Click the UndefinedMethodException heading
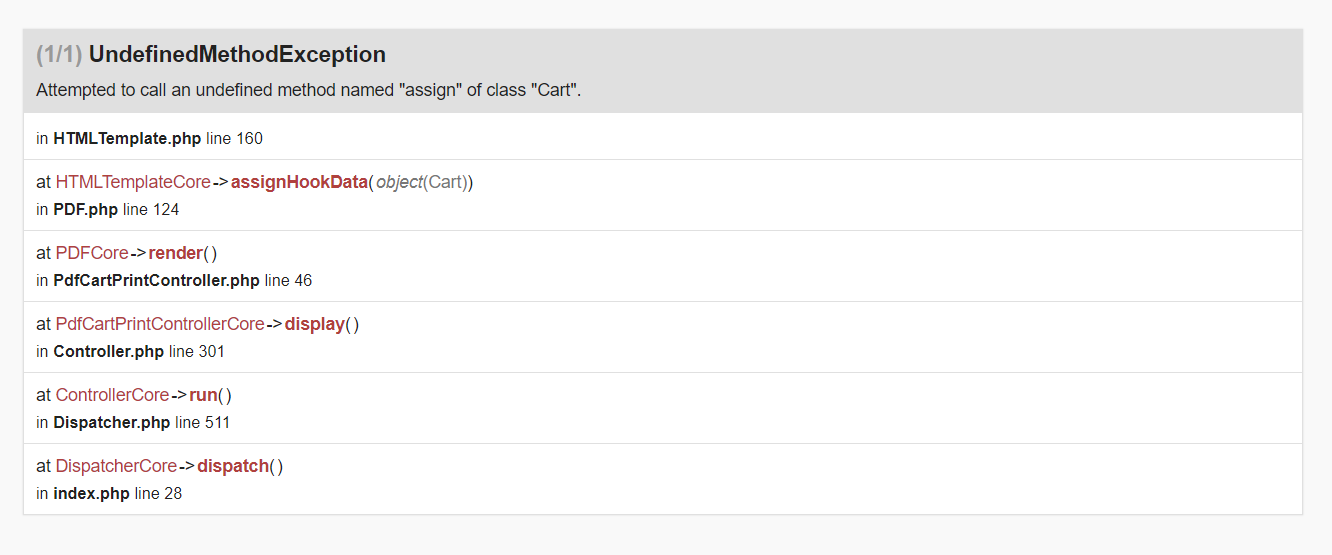 (237, 54)
